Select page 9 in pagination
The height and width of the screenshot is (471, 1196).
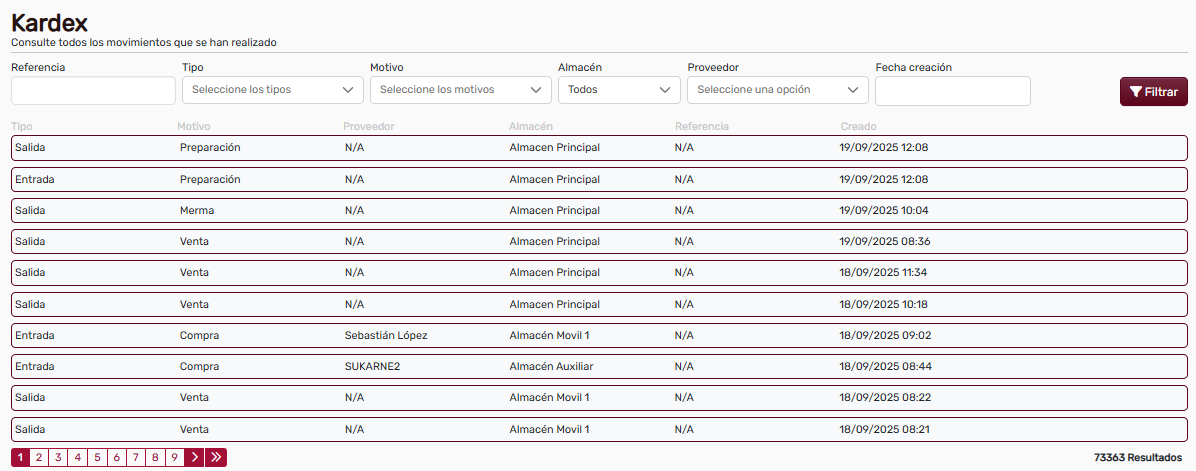174,457
